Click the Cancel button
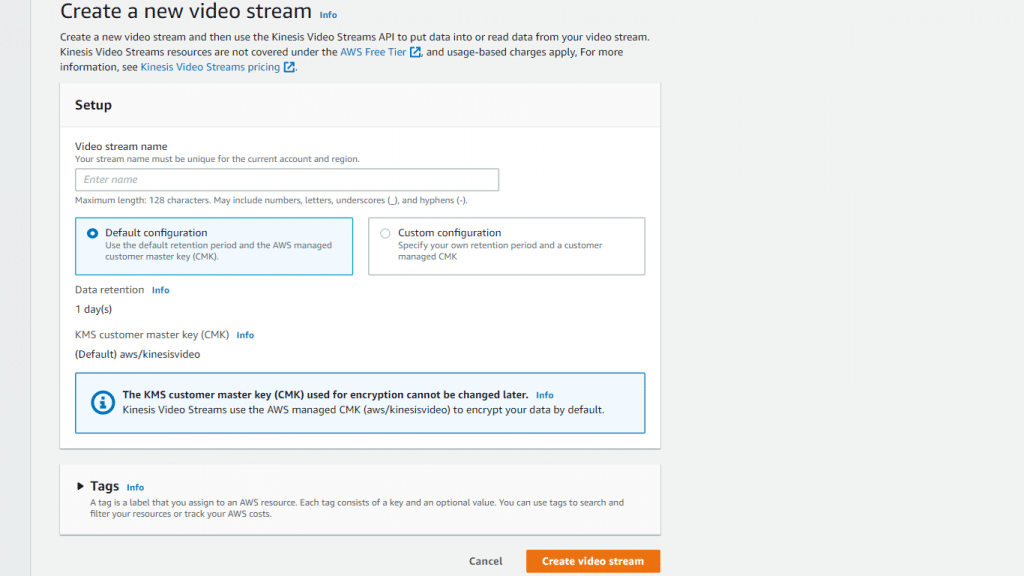1024x576 pixels. click(485, 561)
